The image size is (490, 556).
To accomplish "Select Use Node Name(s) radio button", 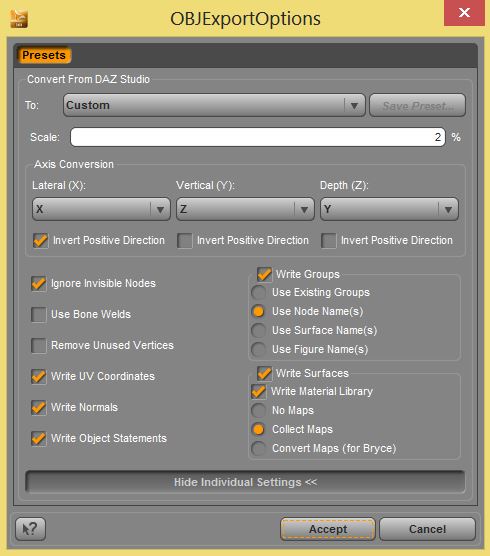I will pos(258,311).
